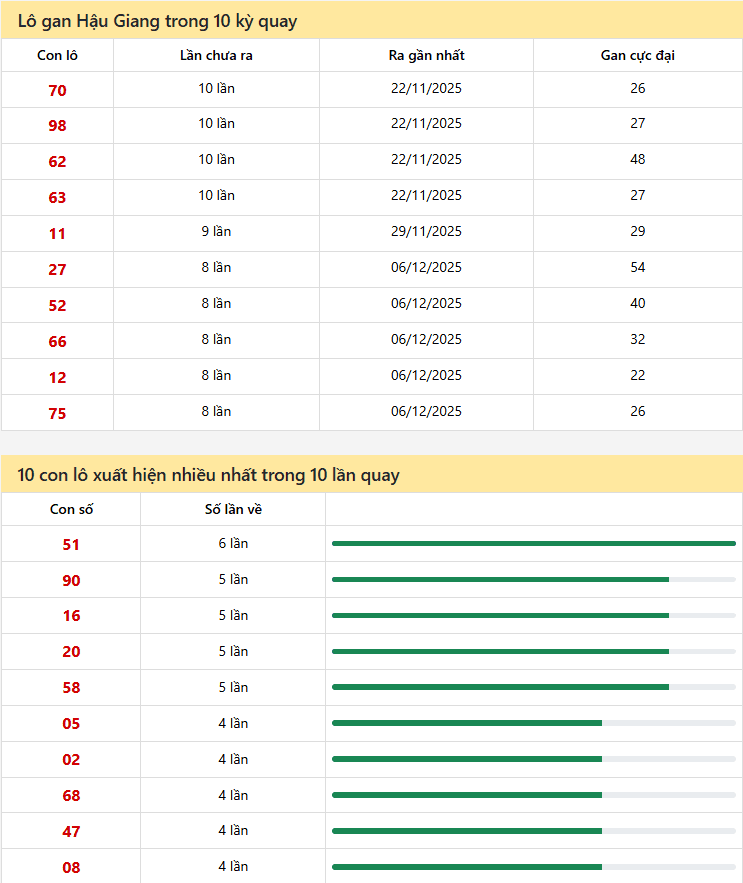Select lô number 62 in red

57,162
